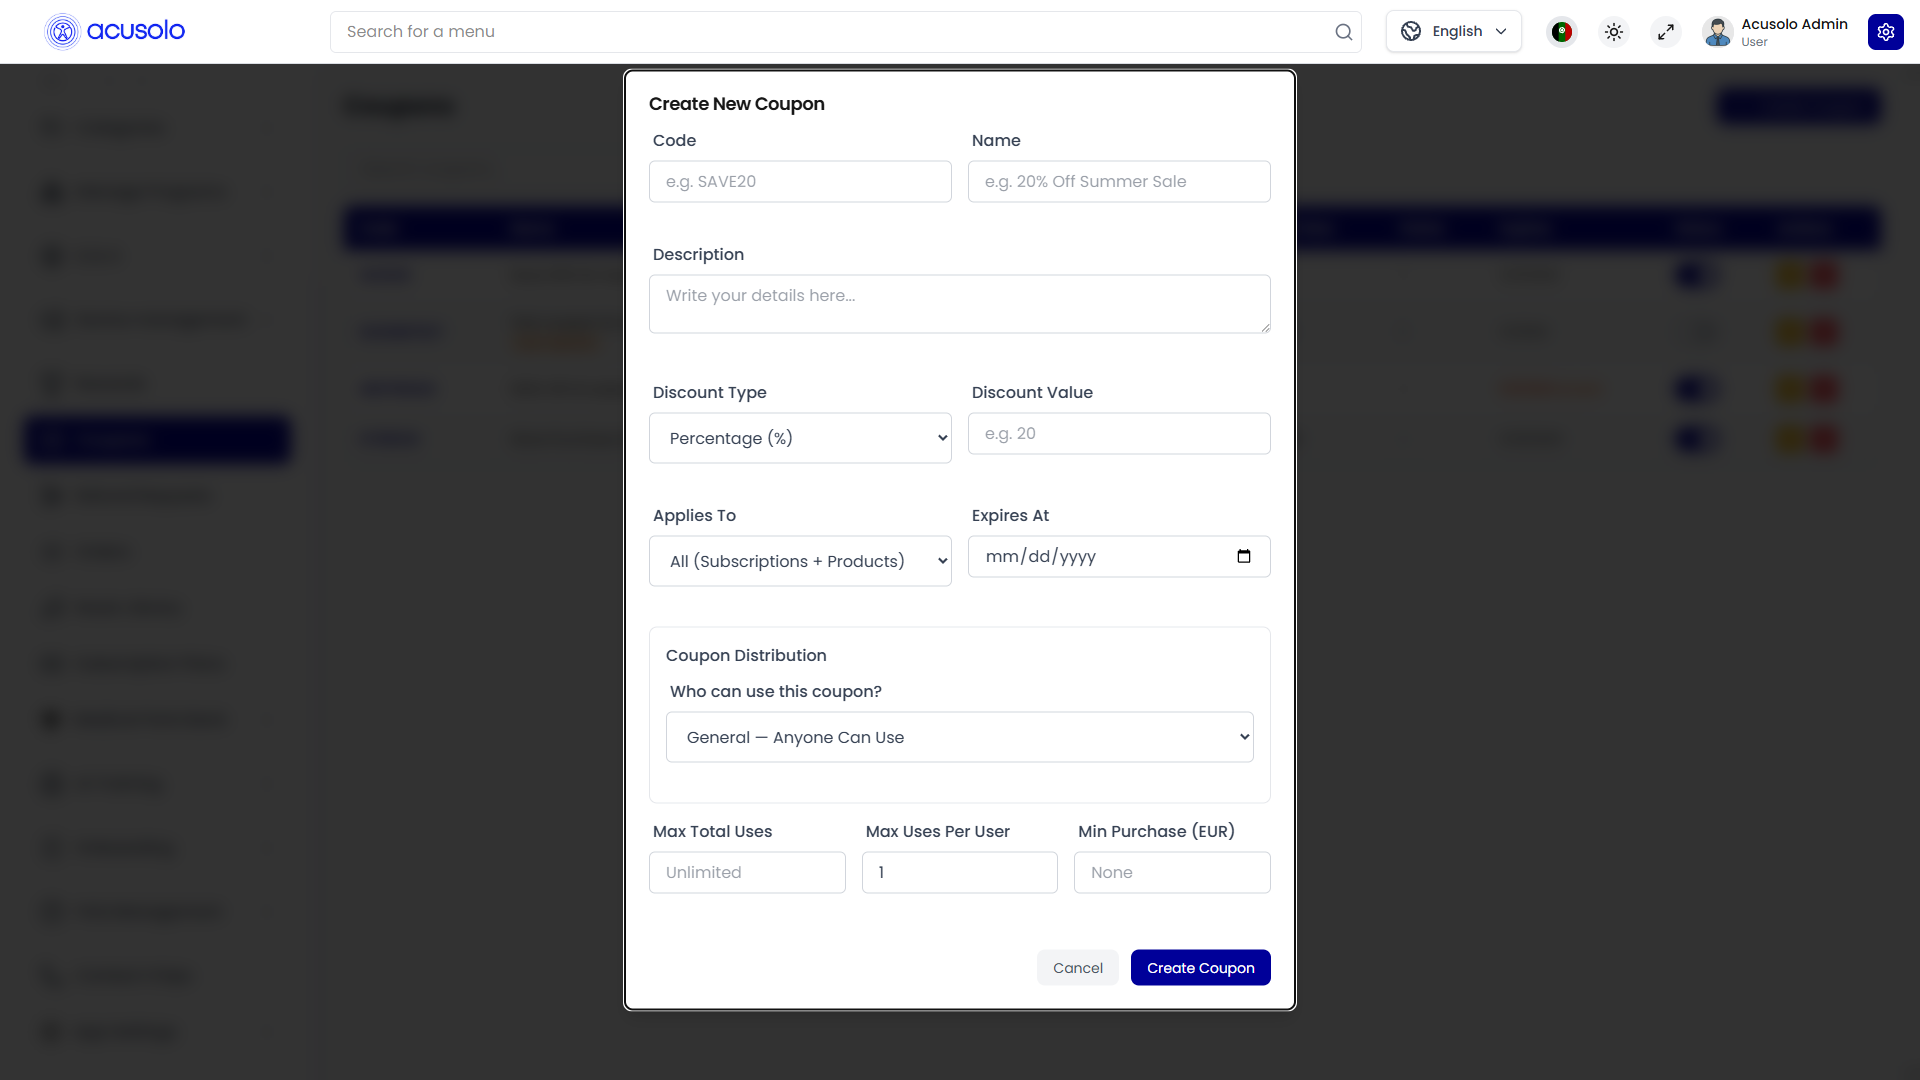Open the English language dropdown
The image size is (1920, 1080).
pos(1453,32)
